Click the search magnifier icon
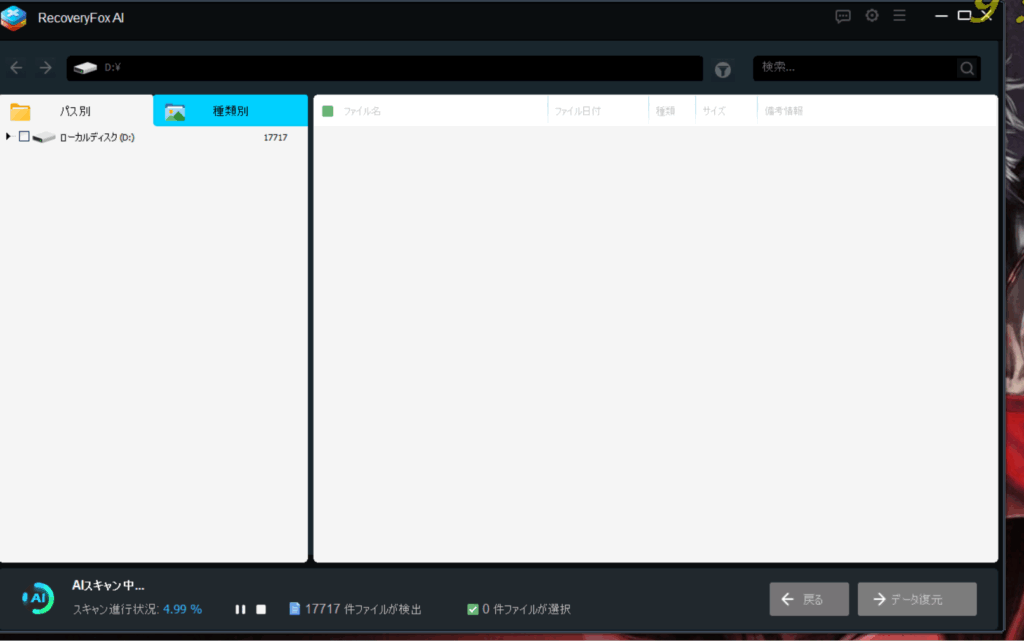Viewport: 1024px width, 641px height. 967,68
